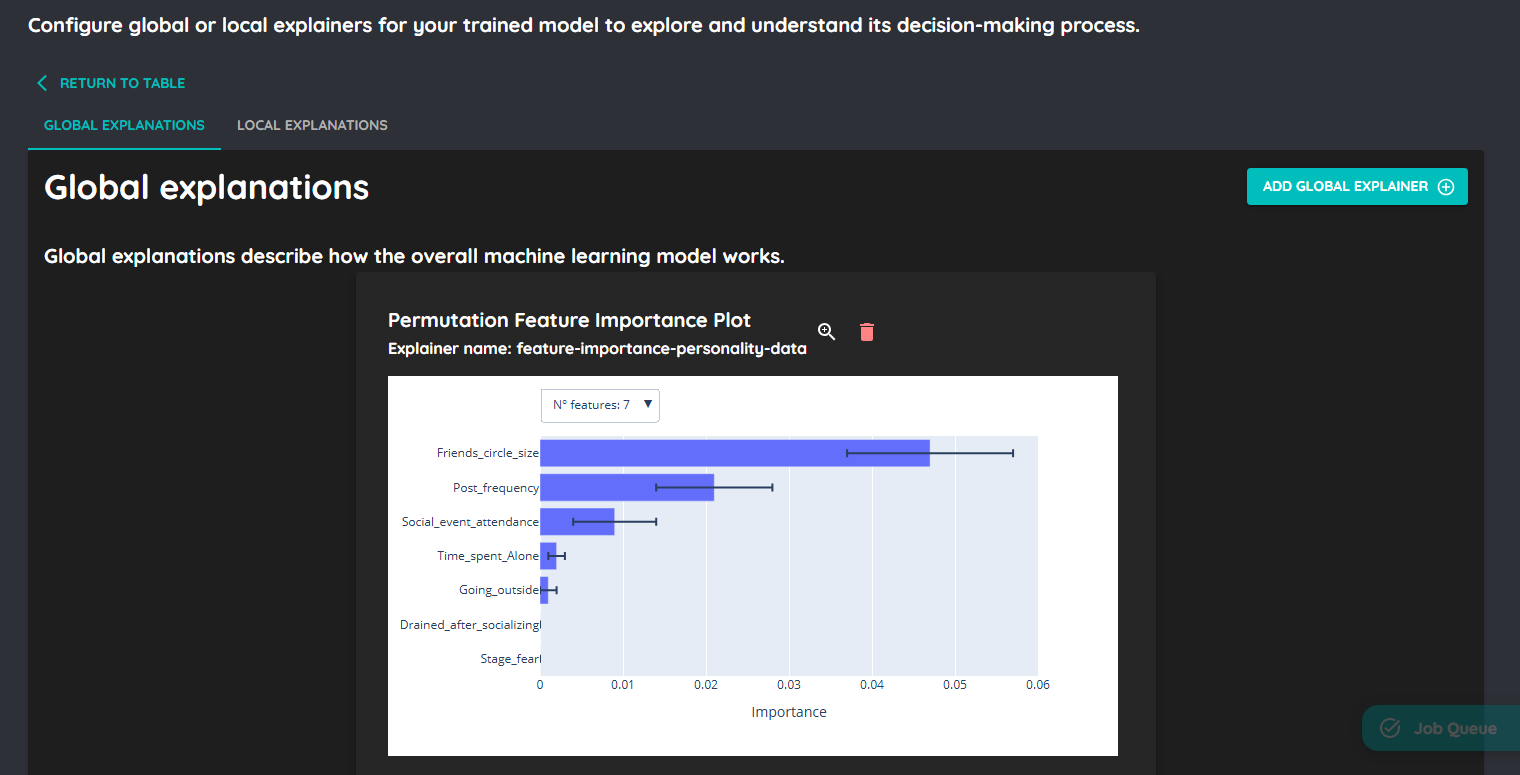The image size is (1520, 775).
Task: Click the dropdown arrow next to N° features: 7
Action: point(648,404)
